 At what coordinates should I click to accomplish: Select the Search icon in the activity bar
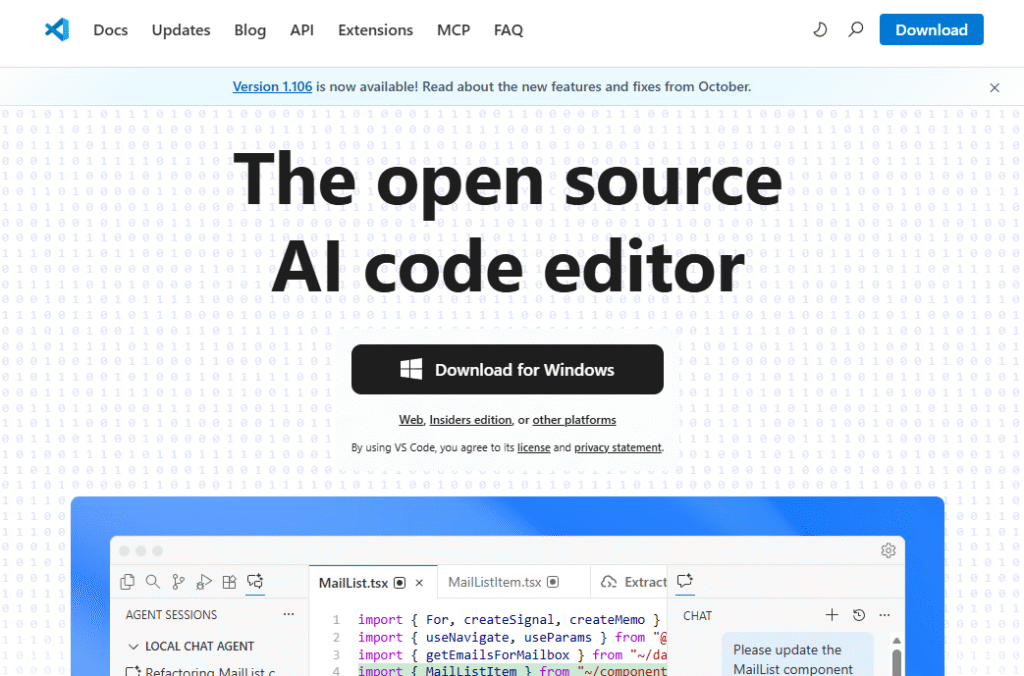point(153,581)
